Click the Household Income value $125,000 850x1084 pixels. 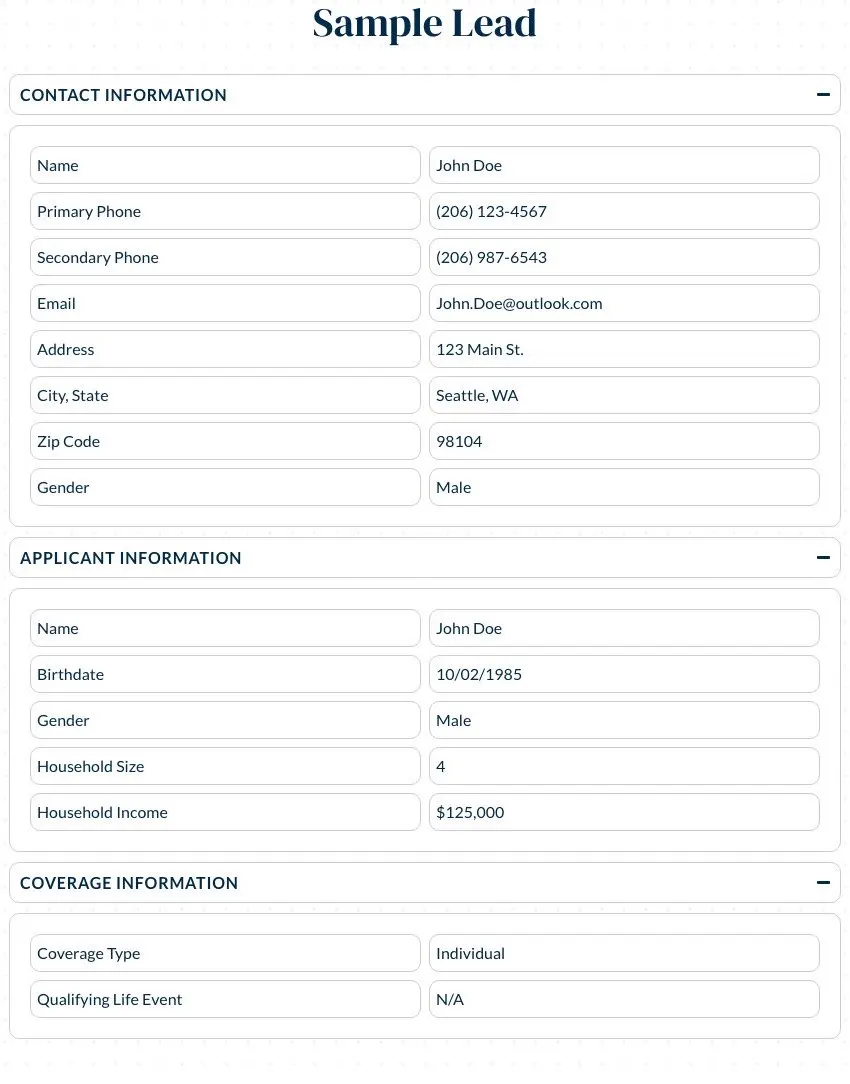tap(624, 812)
